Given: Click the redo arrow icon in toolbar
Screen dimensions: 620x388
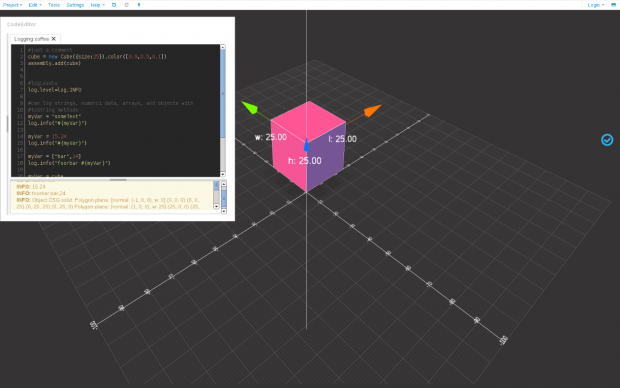Looking at the screenshot, I should (127, 5).
